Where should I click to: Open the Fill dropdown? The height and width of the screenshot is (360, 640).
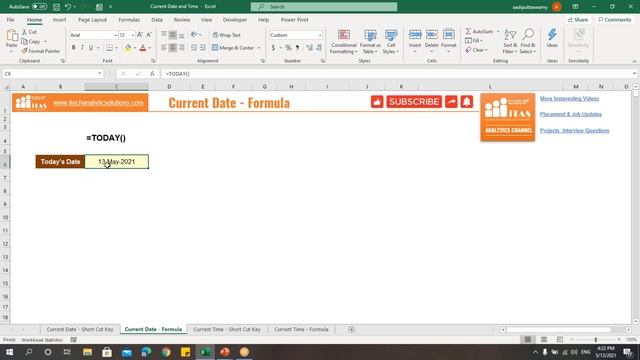pos(474,41)
